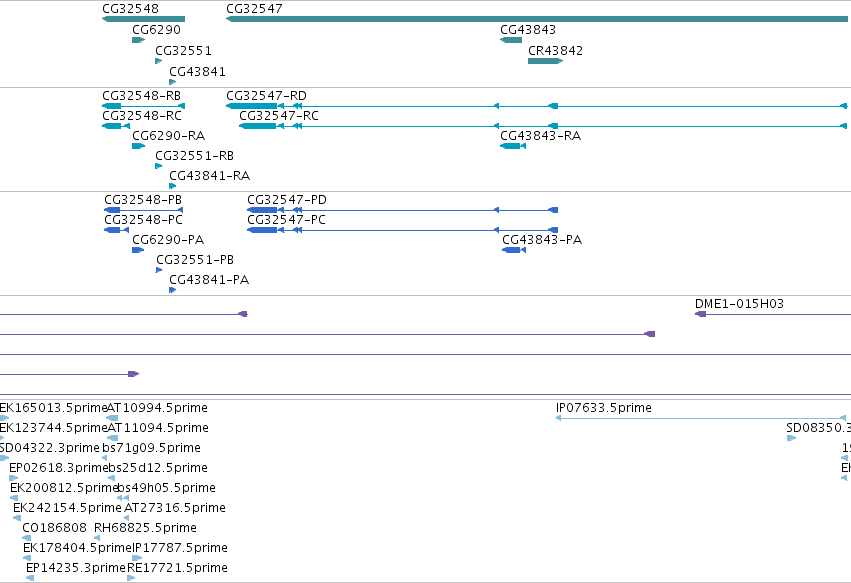Click the CG32547-RD label text
851x583 pixels.
coord(266,96)
